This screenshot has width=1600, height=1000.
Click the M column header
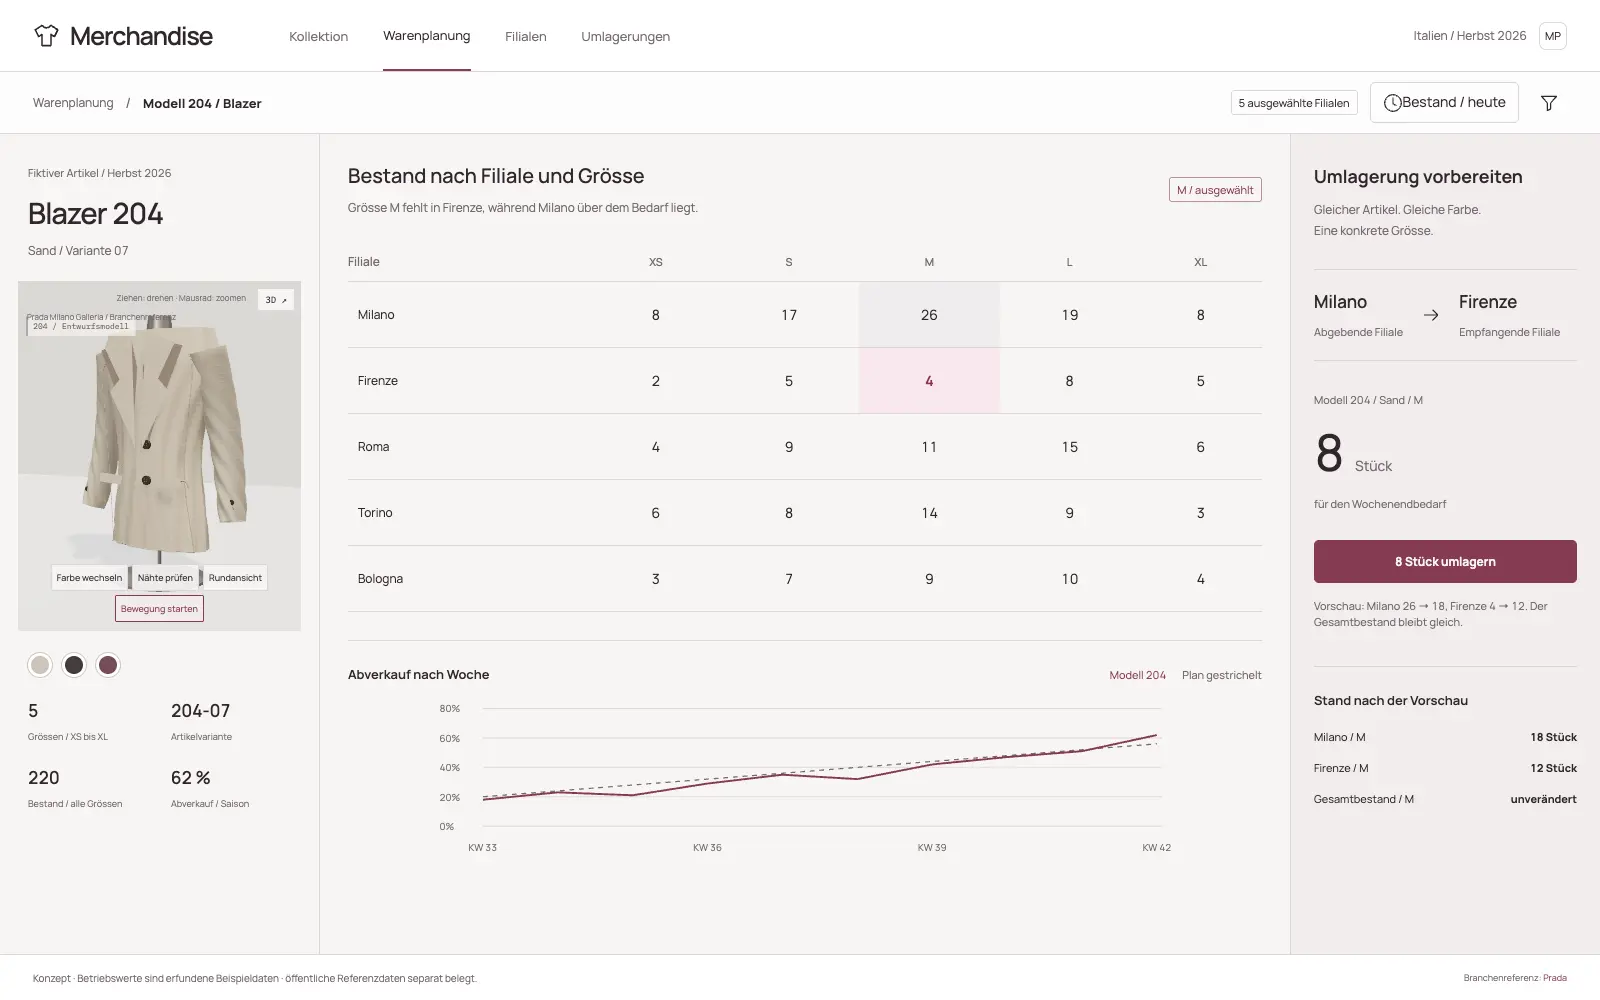tap(929, 262)
